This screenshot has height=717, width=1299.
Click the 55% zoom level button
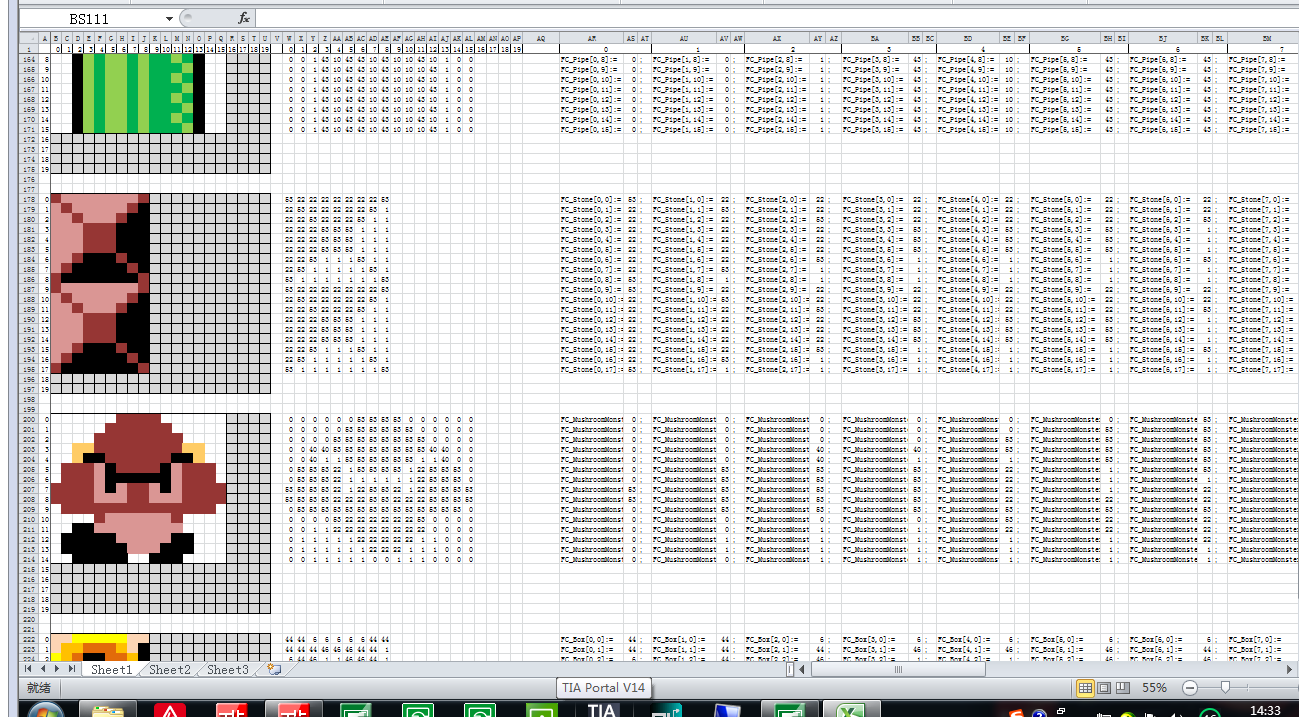coord(1154,688)
